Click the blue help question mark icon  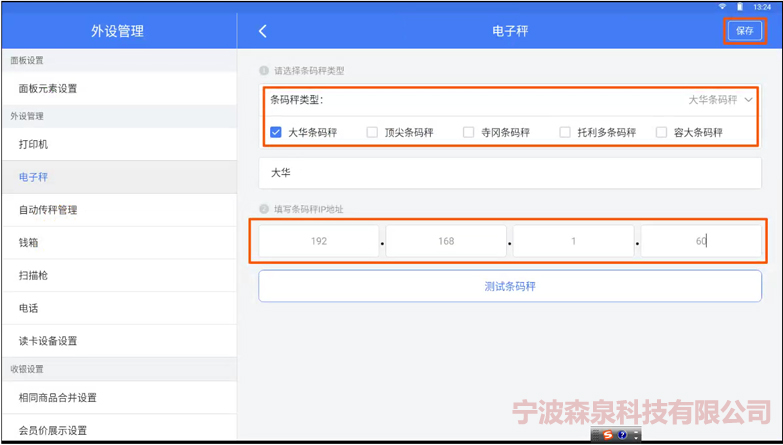click(622, 436)
